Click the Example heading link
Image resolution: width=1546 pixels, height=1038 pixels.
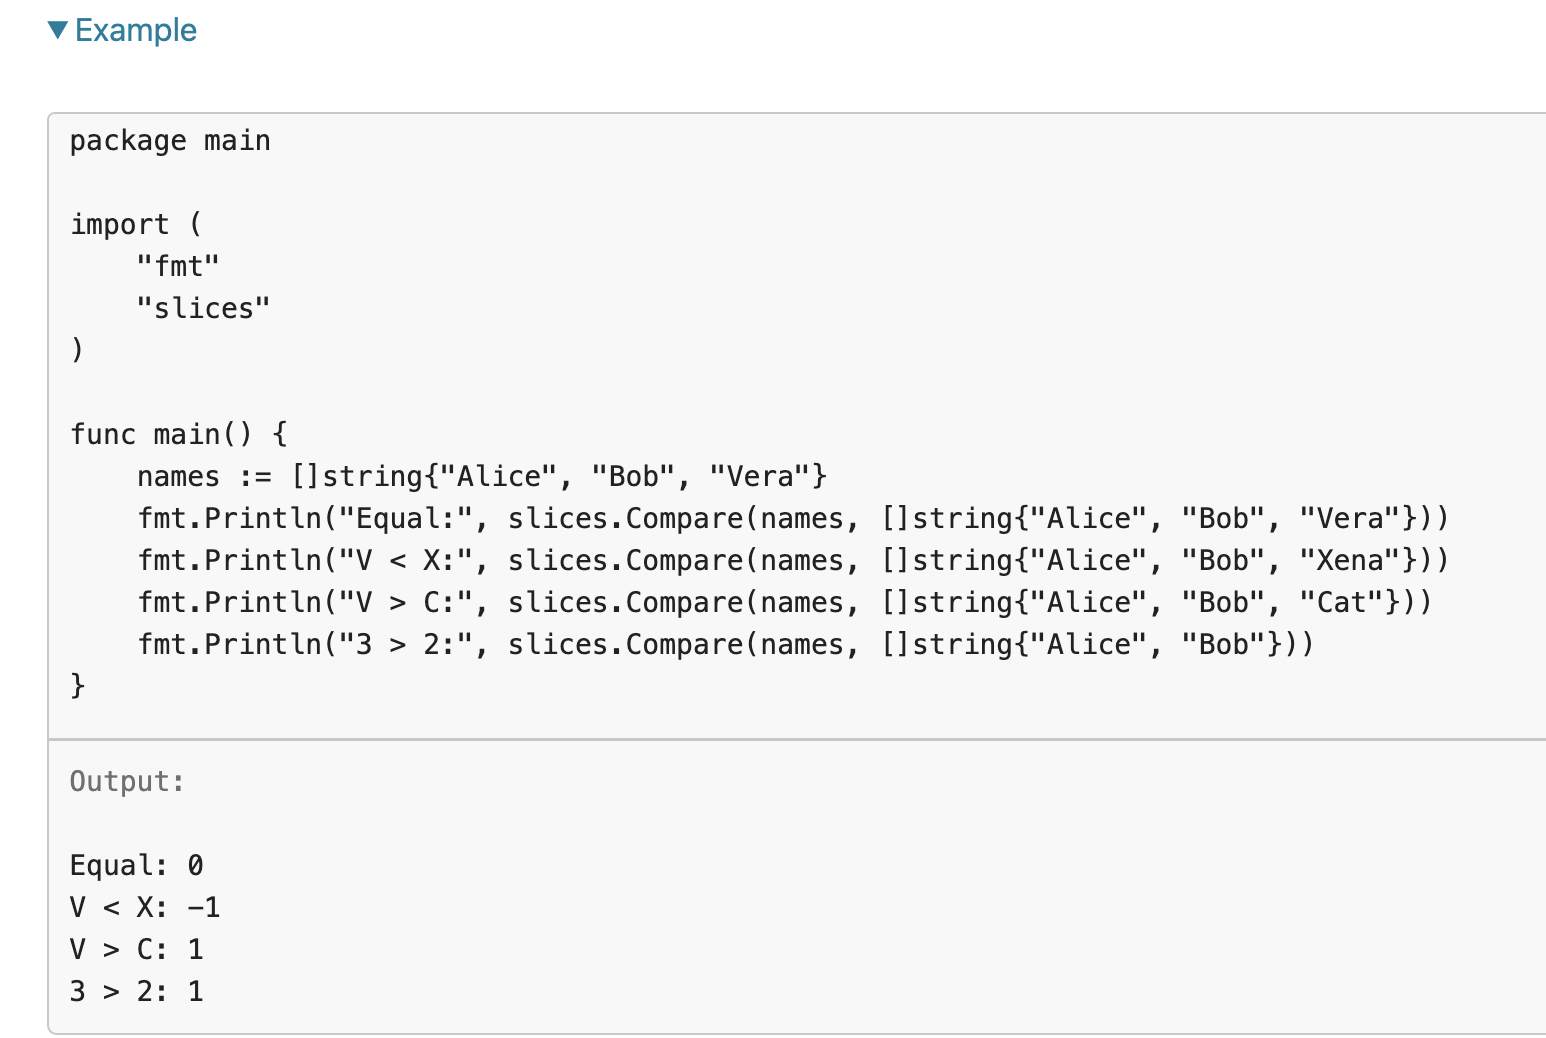click(x=136, y=30)
